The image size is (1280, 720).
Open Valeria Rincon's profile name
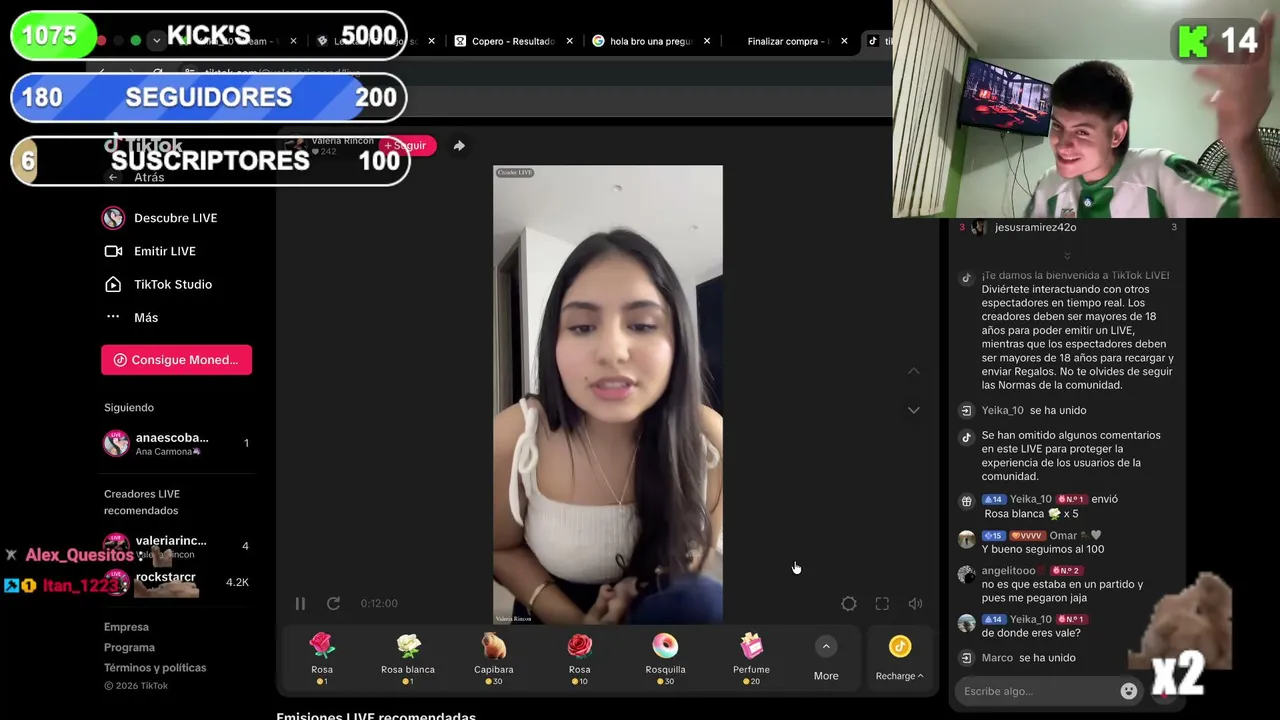[342, 141]
